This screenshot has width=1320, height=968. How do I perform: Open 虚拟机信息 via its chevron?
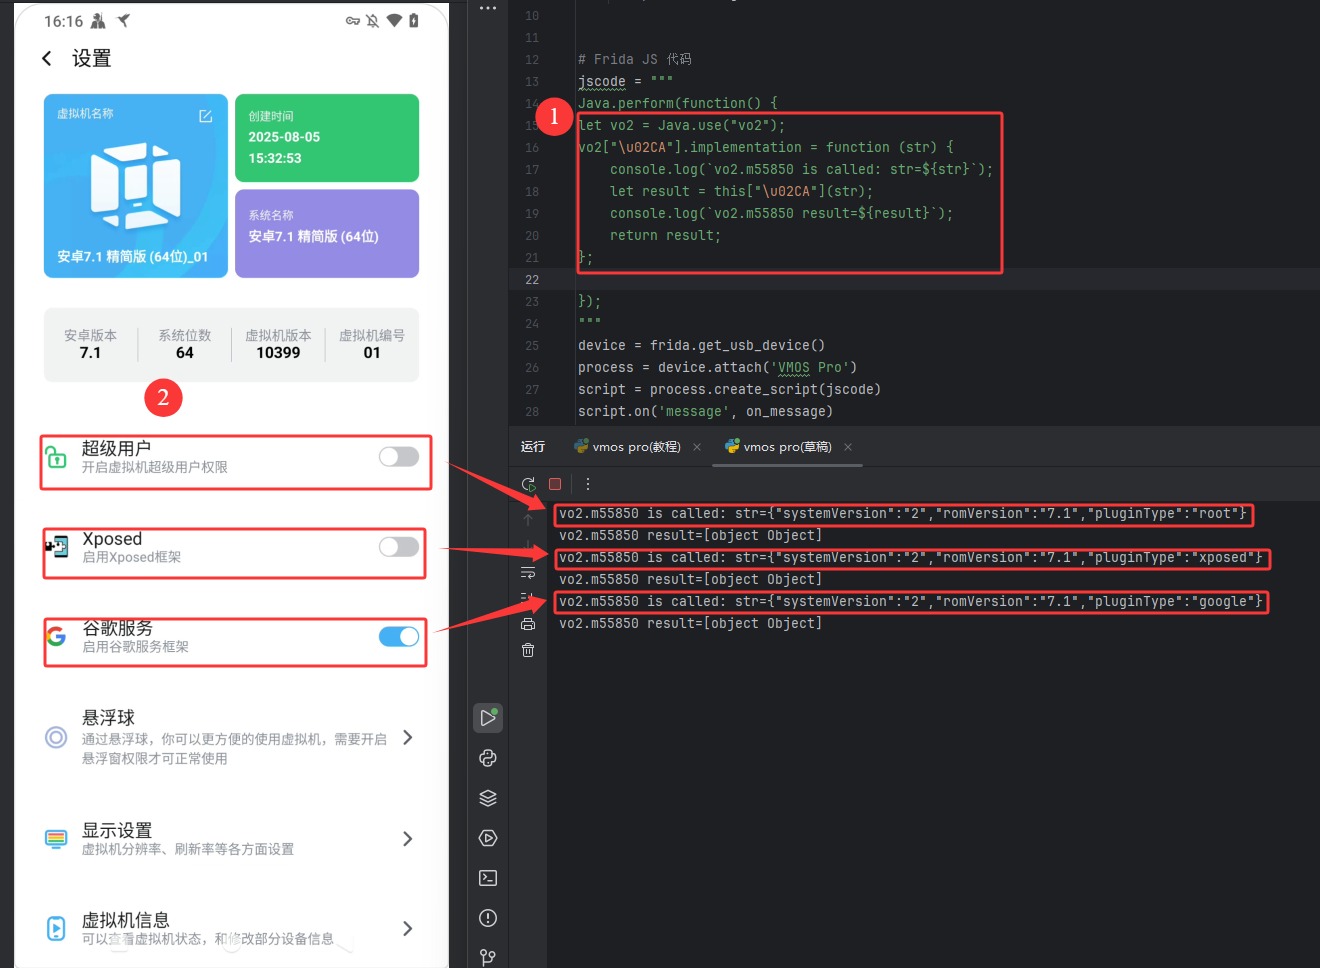[x=407, y=928]
